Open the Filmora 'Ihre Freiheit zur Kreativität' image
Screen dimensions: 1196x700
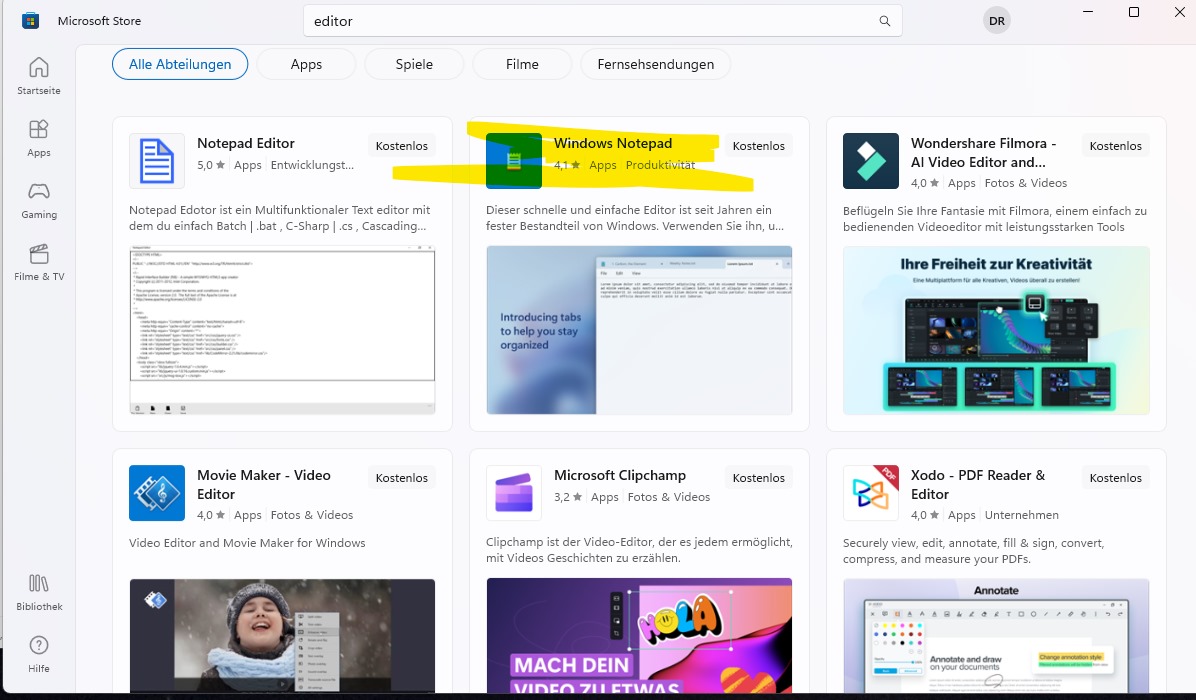tap(996, 330)
